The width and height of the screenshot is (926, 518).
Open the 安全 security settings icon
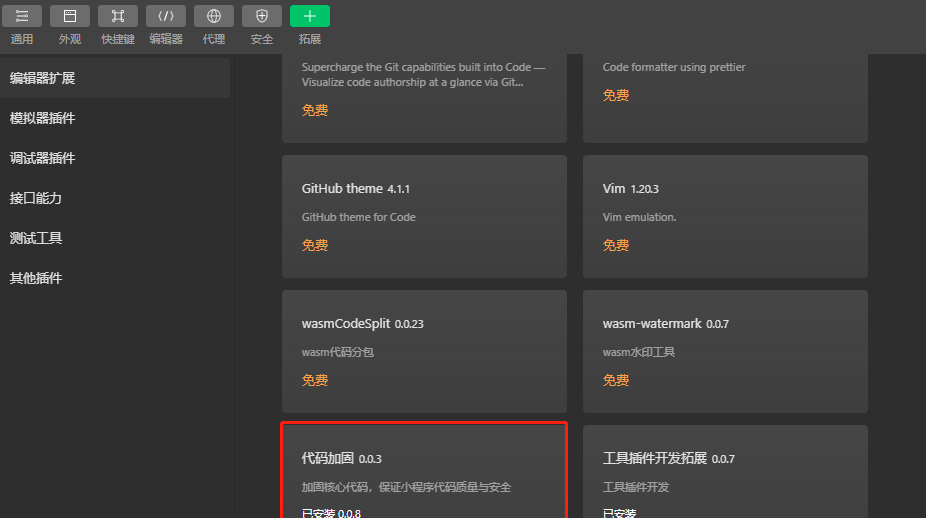262,16
